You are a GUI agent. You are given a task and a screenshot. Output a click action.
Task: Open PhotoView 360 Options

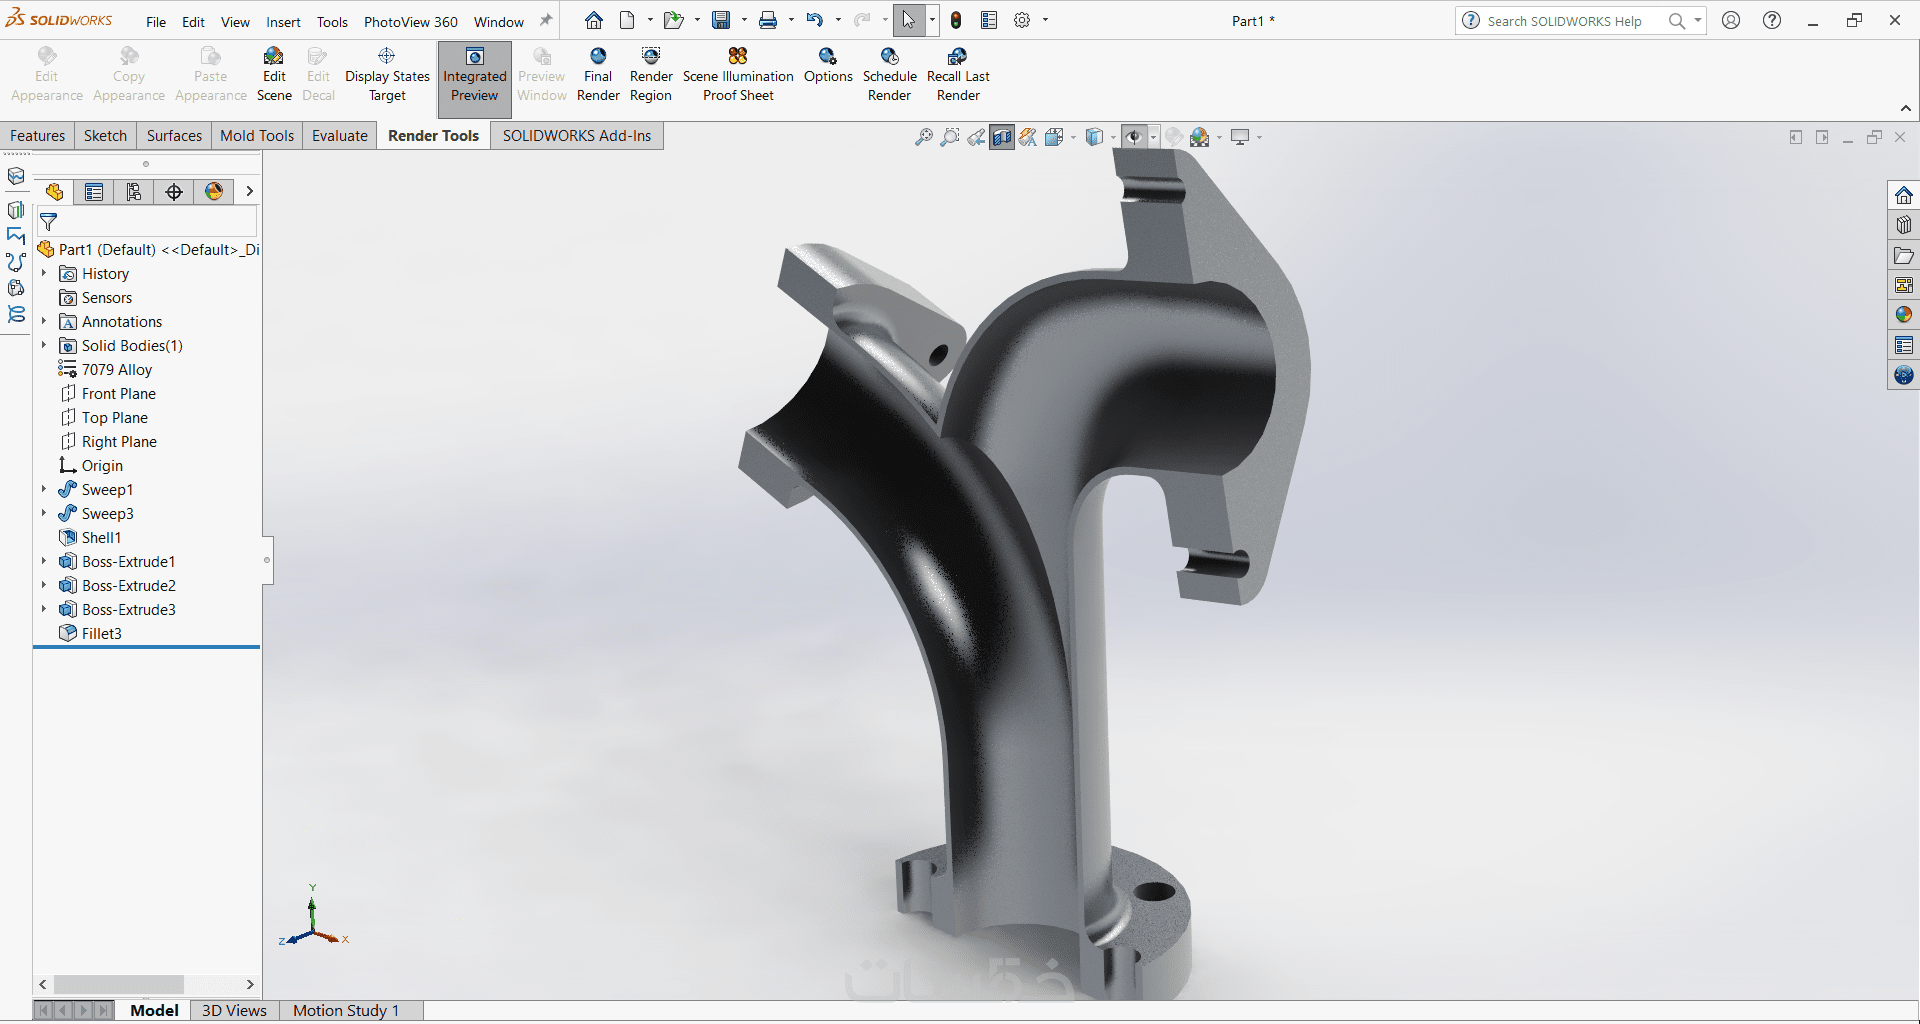(x=828, y=66)
